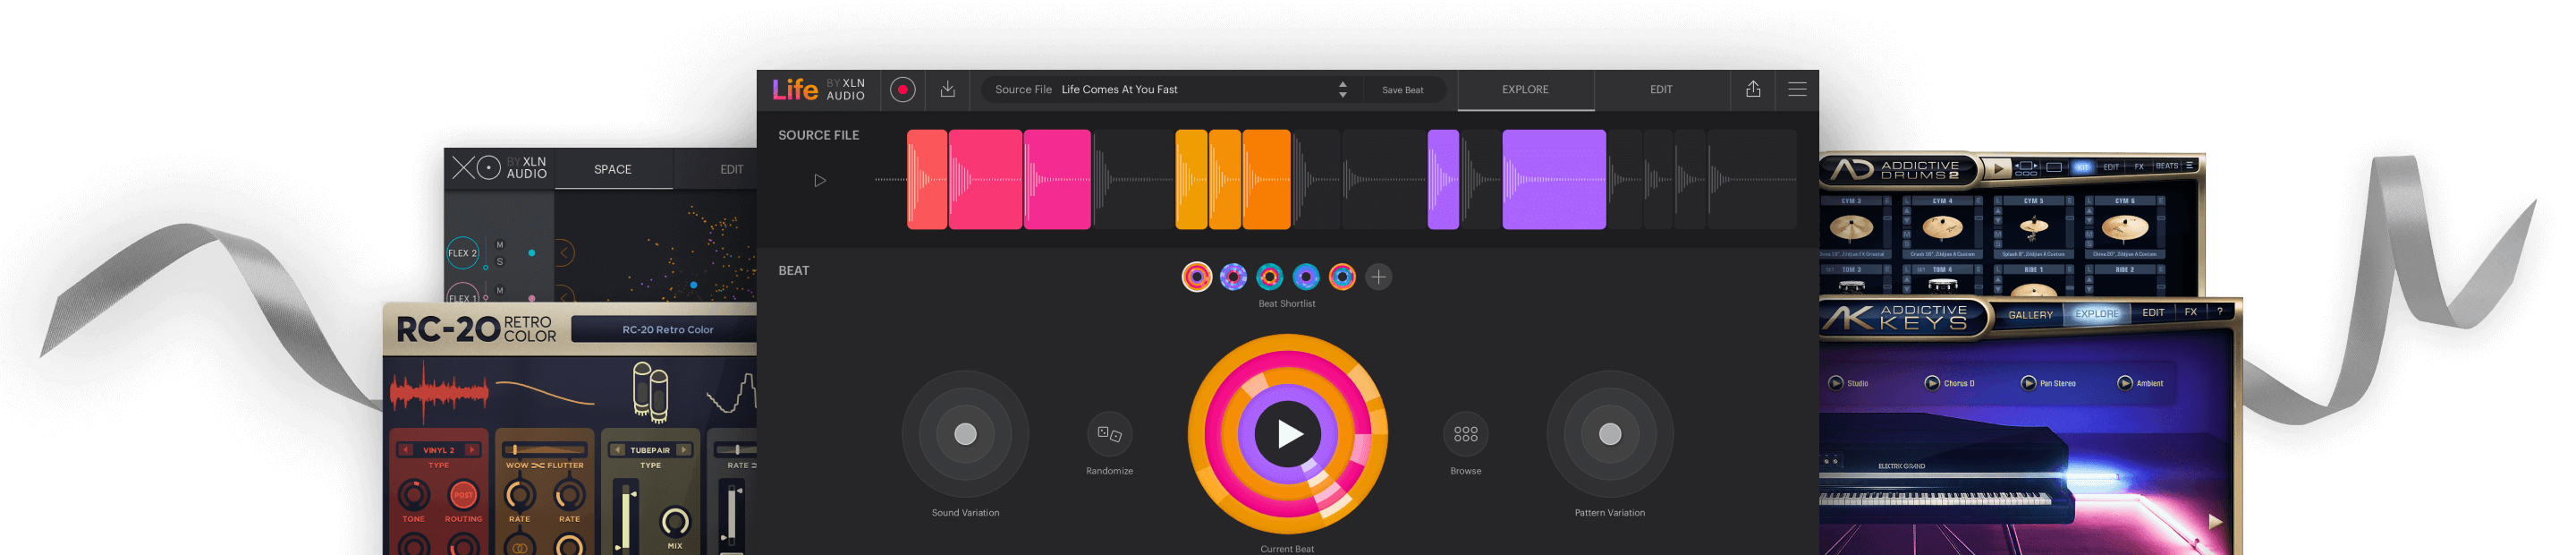Open EXPLORE tab in Addictive Keys

click(x=2096, y=314)
